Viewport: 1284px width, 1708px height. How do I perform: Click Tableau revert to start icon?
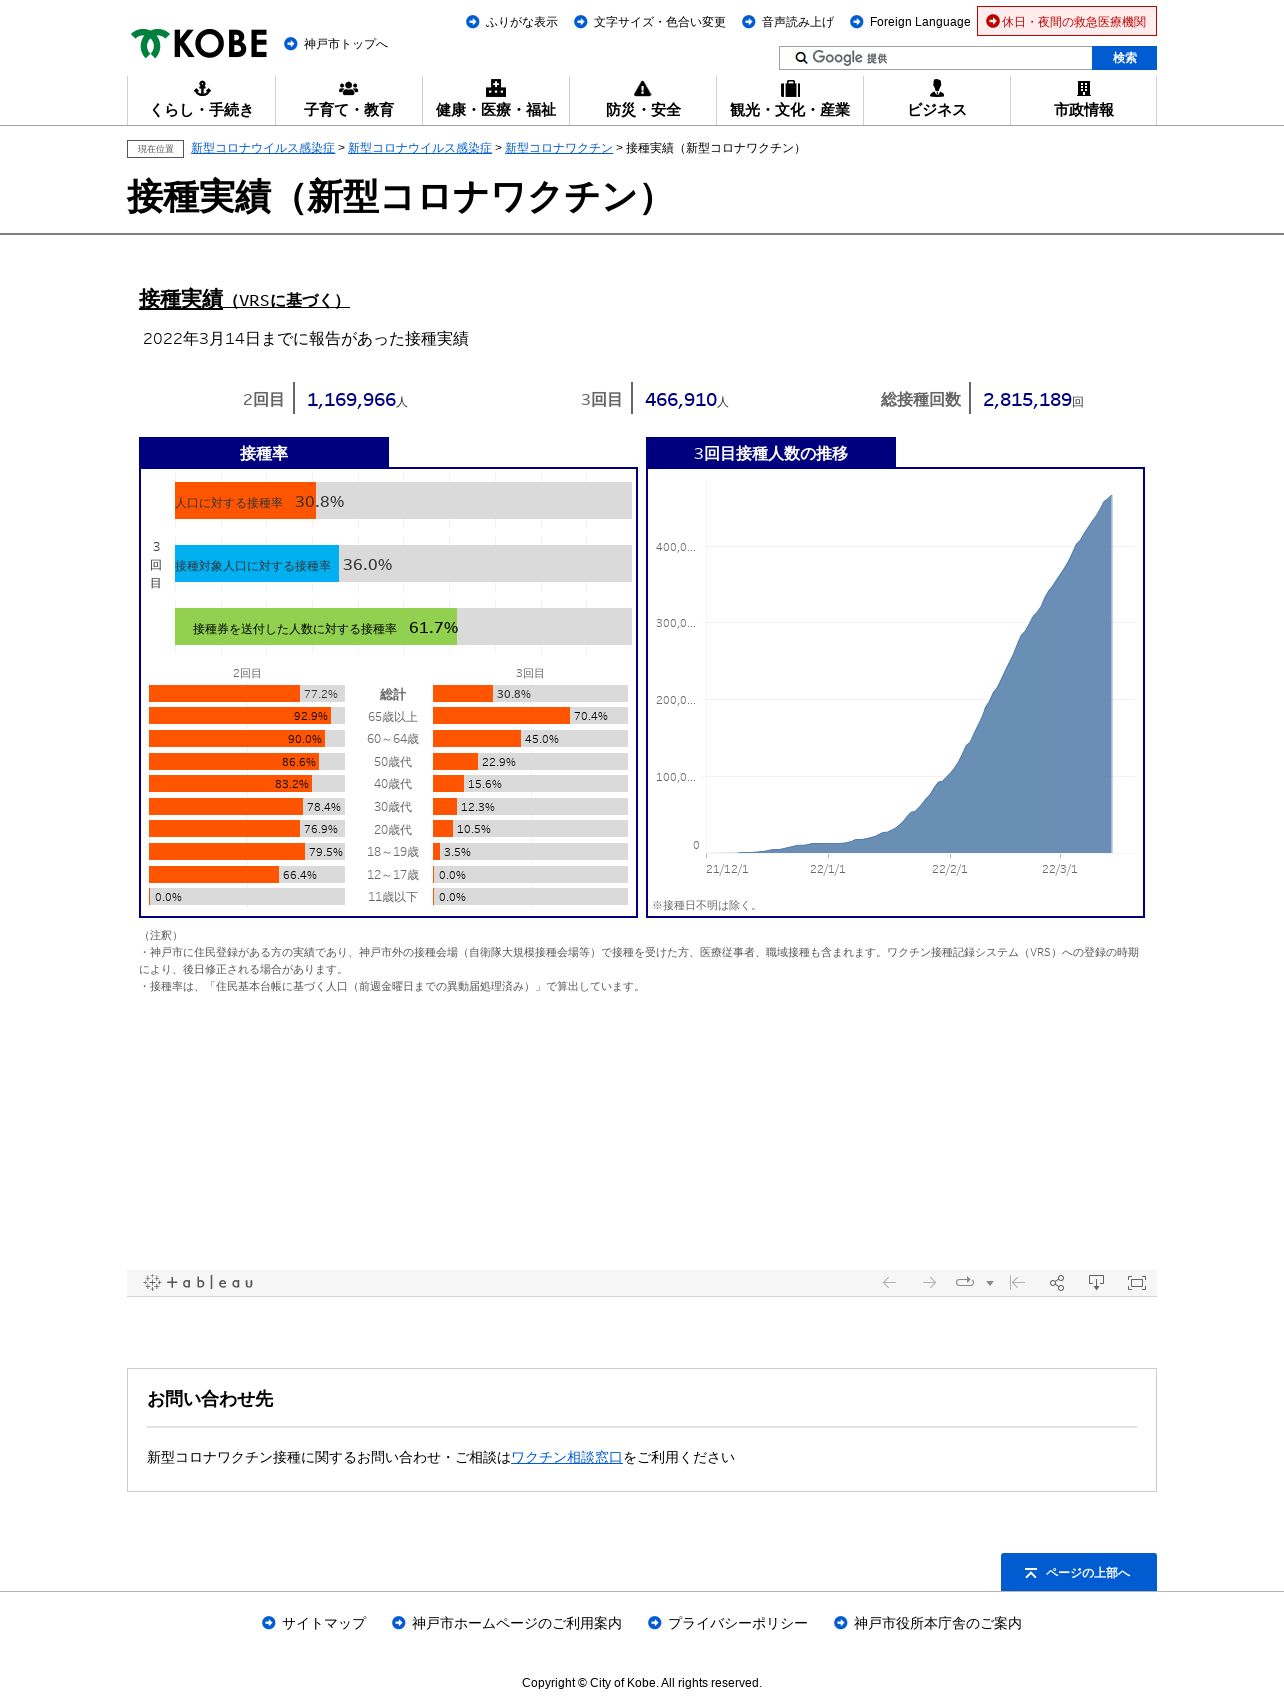pyautogui.click(x=1017, y=1282)
